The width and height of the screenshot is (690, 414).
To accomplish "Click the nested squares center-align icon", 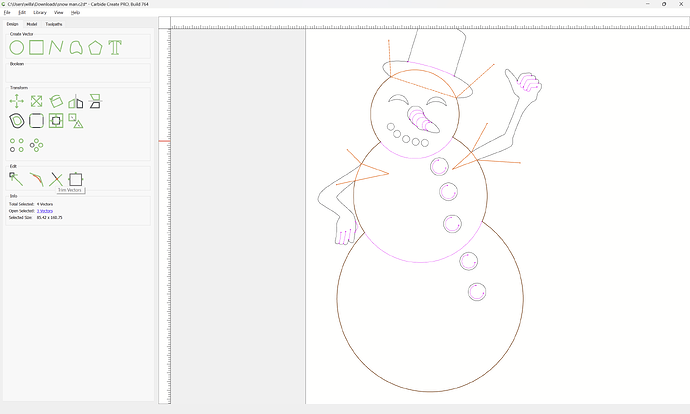I will (56, 121).
